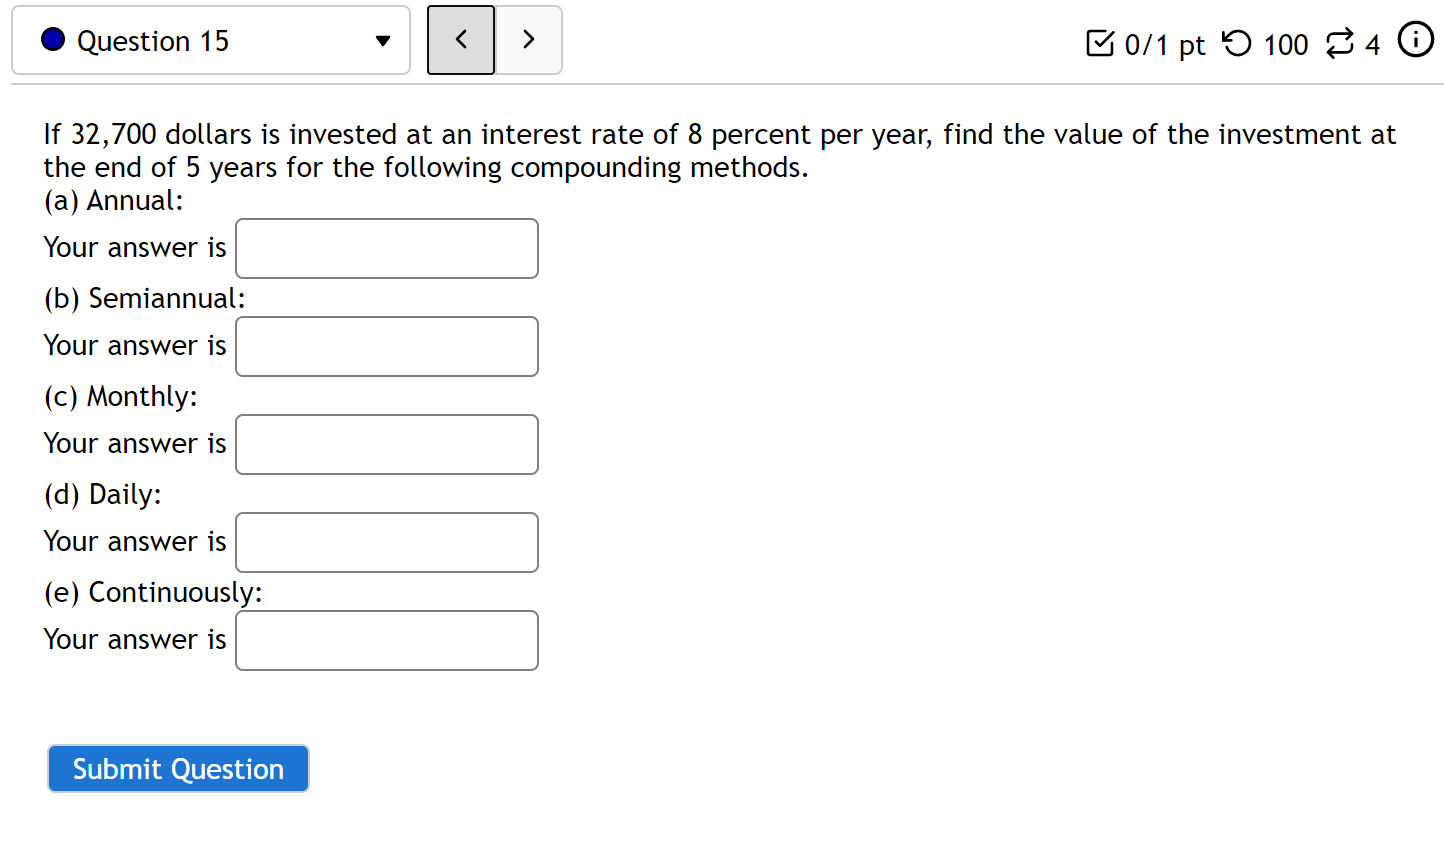Viewport: 1444px width, 856px height.
Task: Click the Submit Question button
Action: [177, 768]
